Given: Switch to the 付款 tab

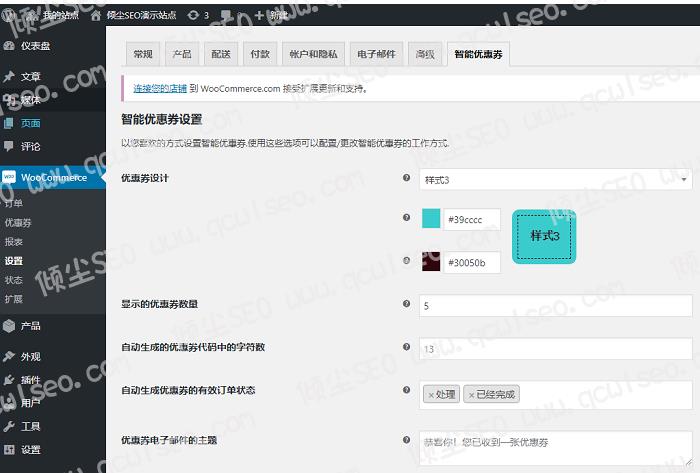Looking at the screenshot, I should (260, 54).
